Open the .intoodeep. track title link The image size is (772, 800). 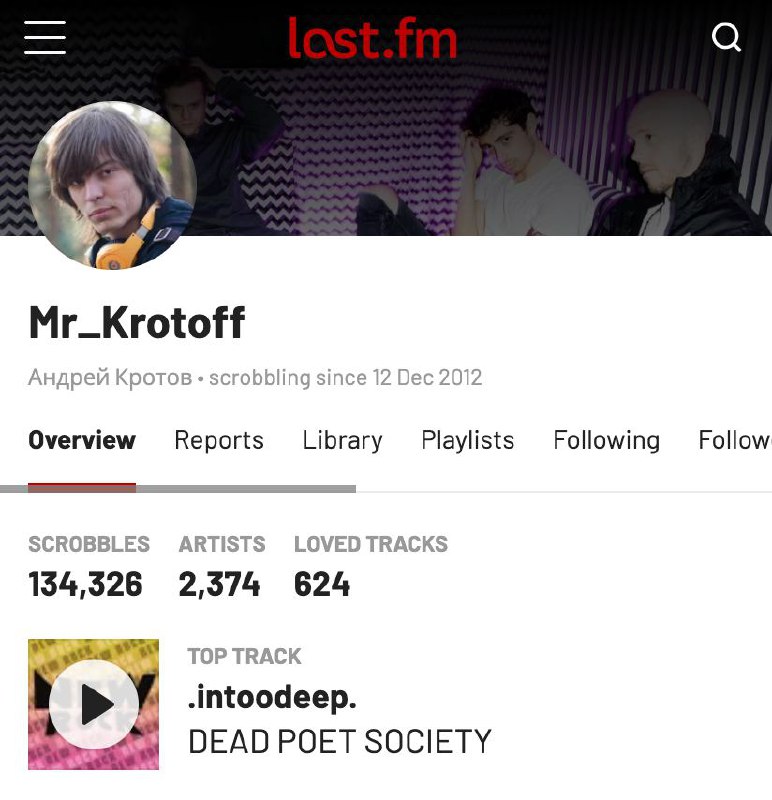click(272, 697)
